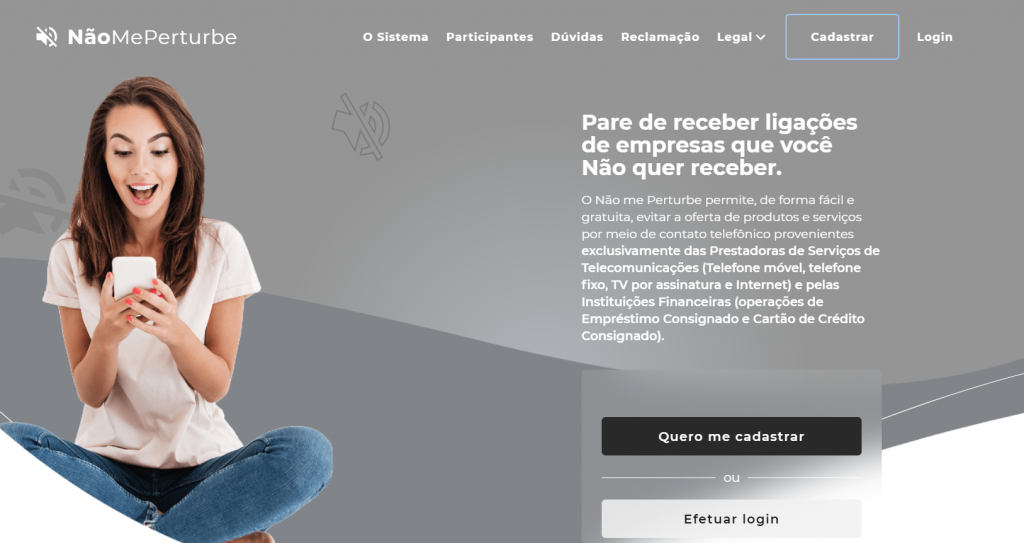The image size is (1024, 543).
Task: Click the faint crossed-out phone watermark icon
Action: pos(361,127)
